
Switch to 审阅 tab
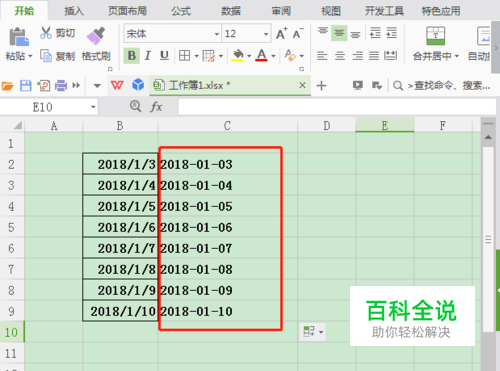point(281,11)
